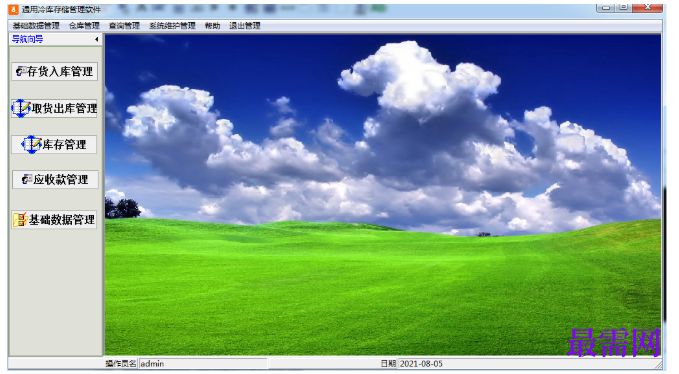Close the application window
679x374 pixels.
[x=647, y=7]
